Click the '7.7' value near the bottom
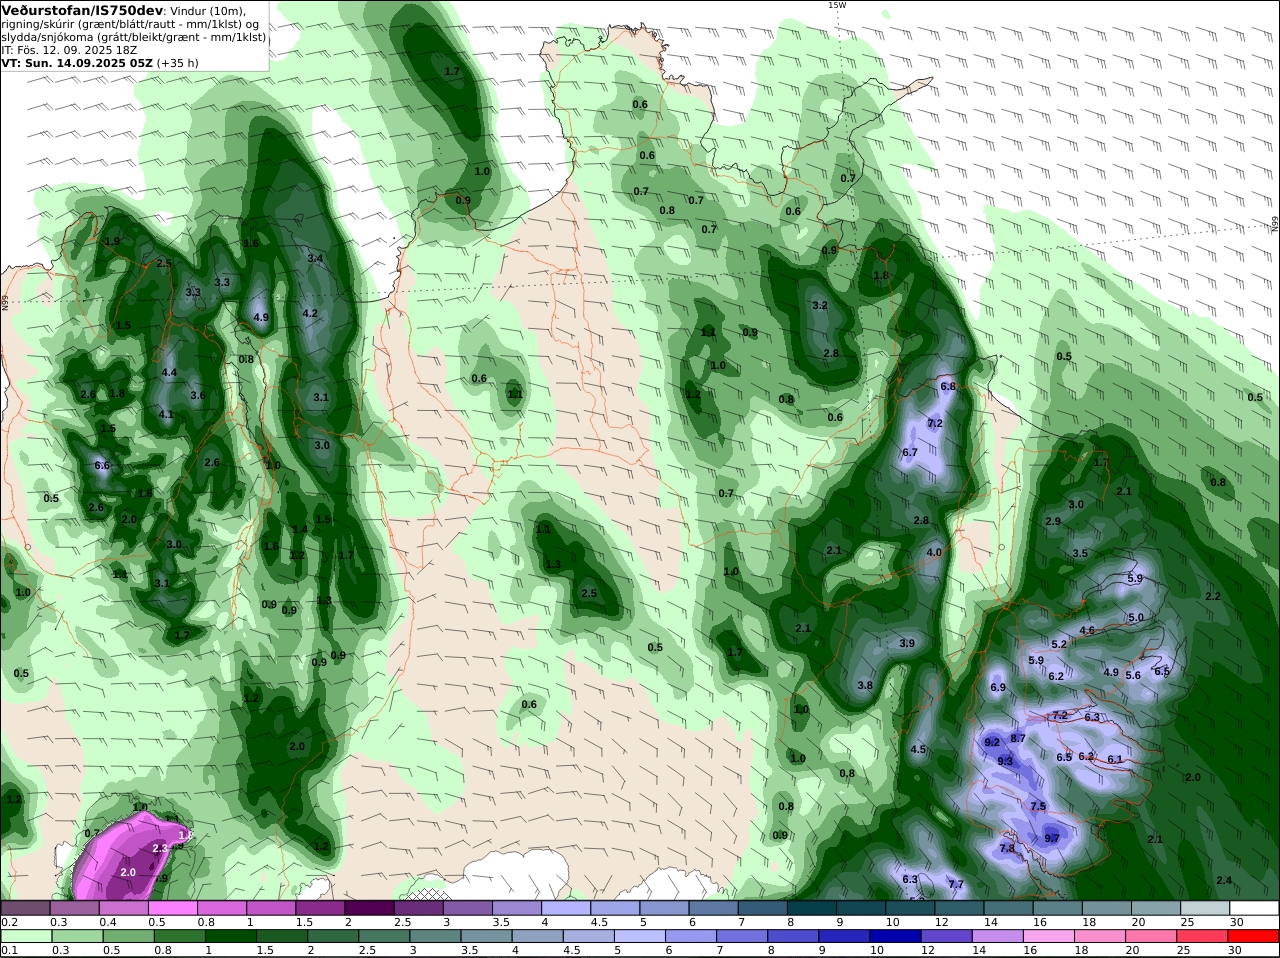Image resolution: width=1280 pixels, height=958 pixels. tap(956, 884)
